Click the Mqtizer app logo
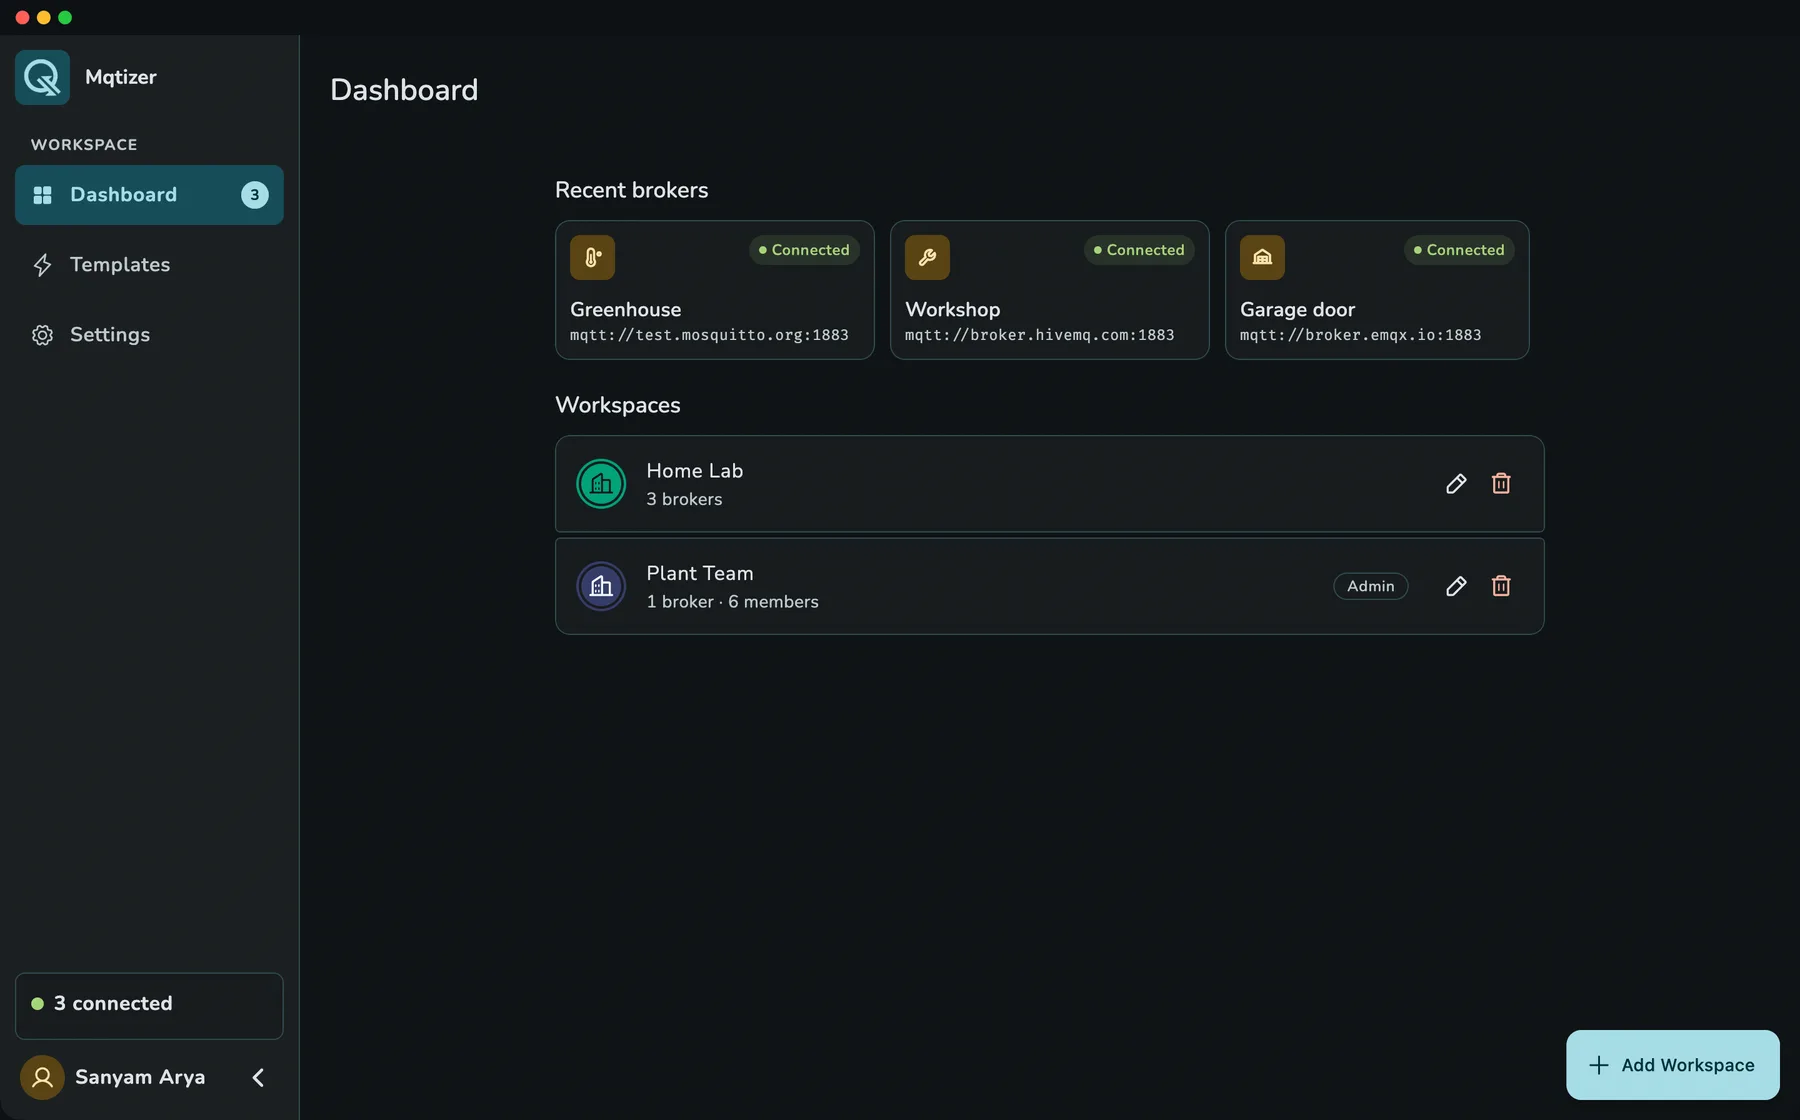The height and width of the screenshot is (1120, 1800). [x=42, y=77]
